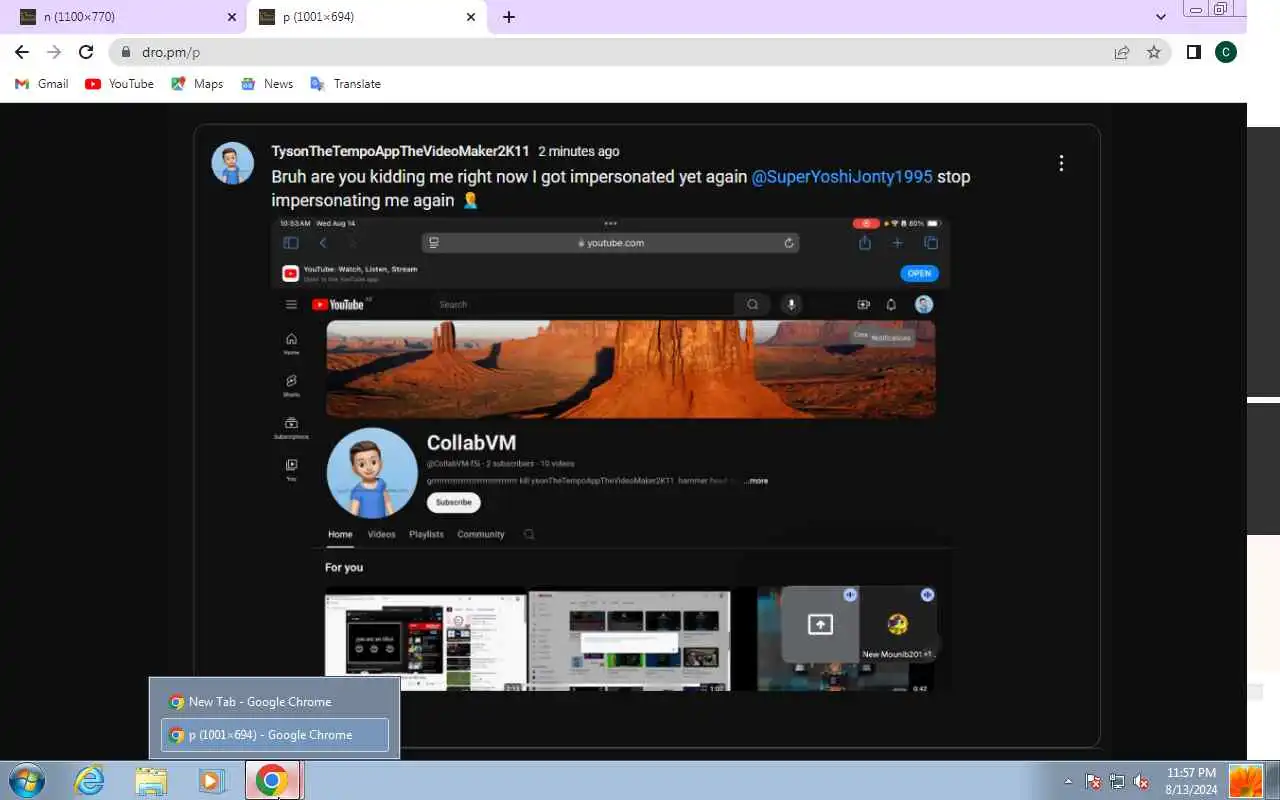
Task: Click the Safari share icon
Action: pyautogui.click(x=865, y=243)
